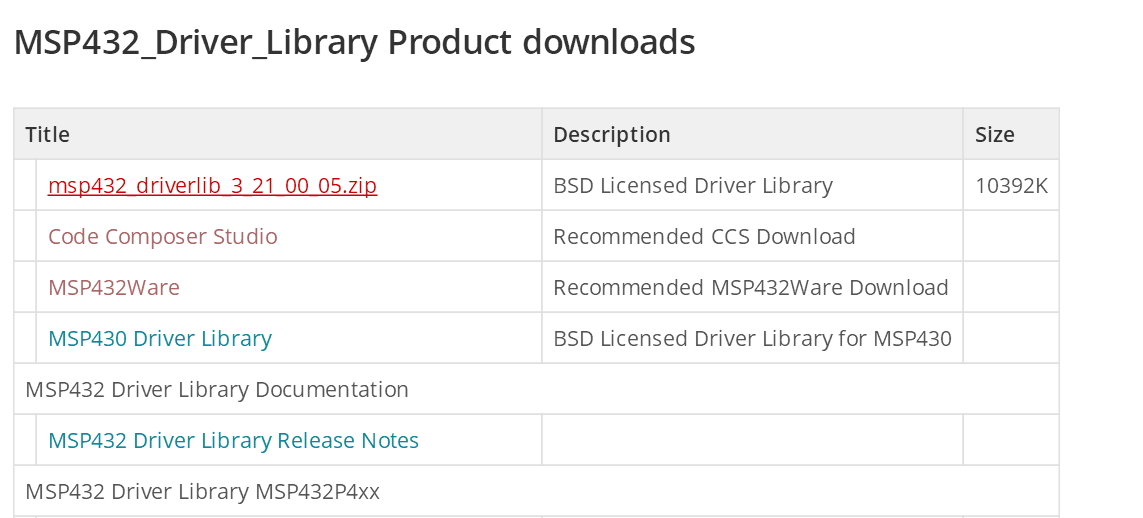The height and width of the screenshot is (518, 1143).
Task: Select the 10392K size cell
Action: [x=1011, y=186]
